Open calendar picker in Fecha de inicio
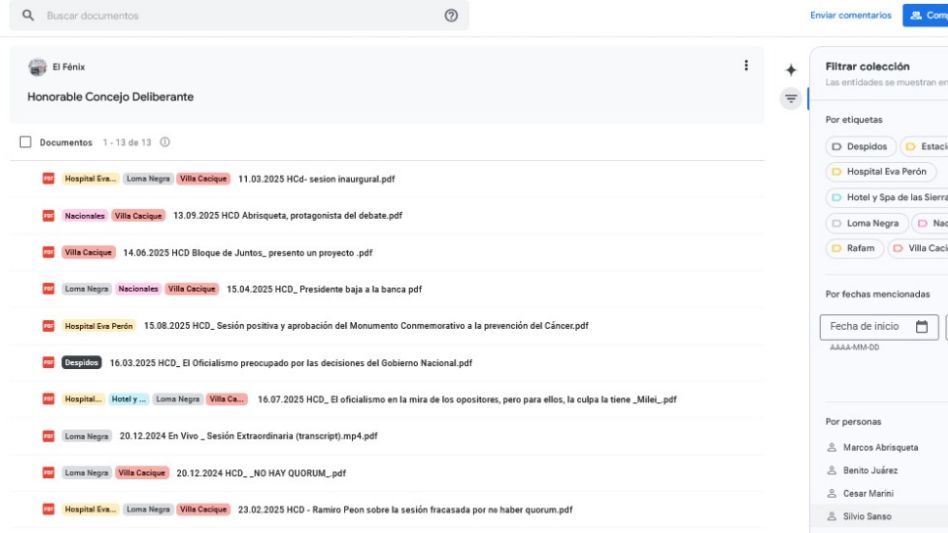Image resolution: width=948 pixels, height=533 pixels. coord(921,326)
